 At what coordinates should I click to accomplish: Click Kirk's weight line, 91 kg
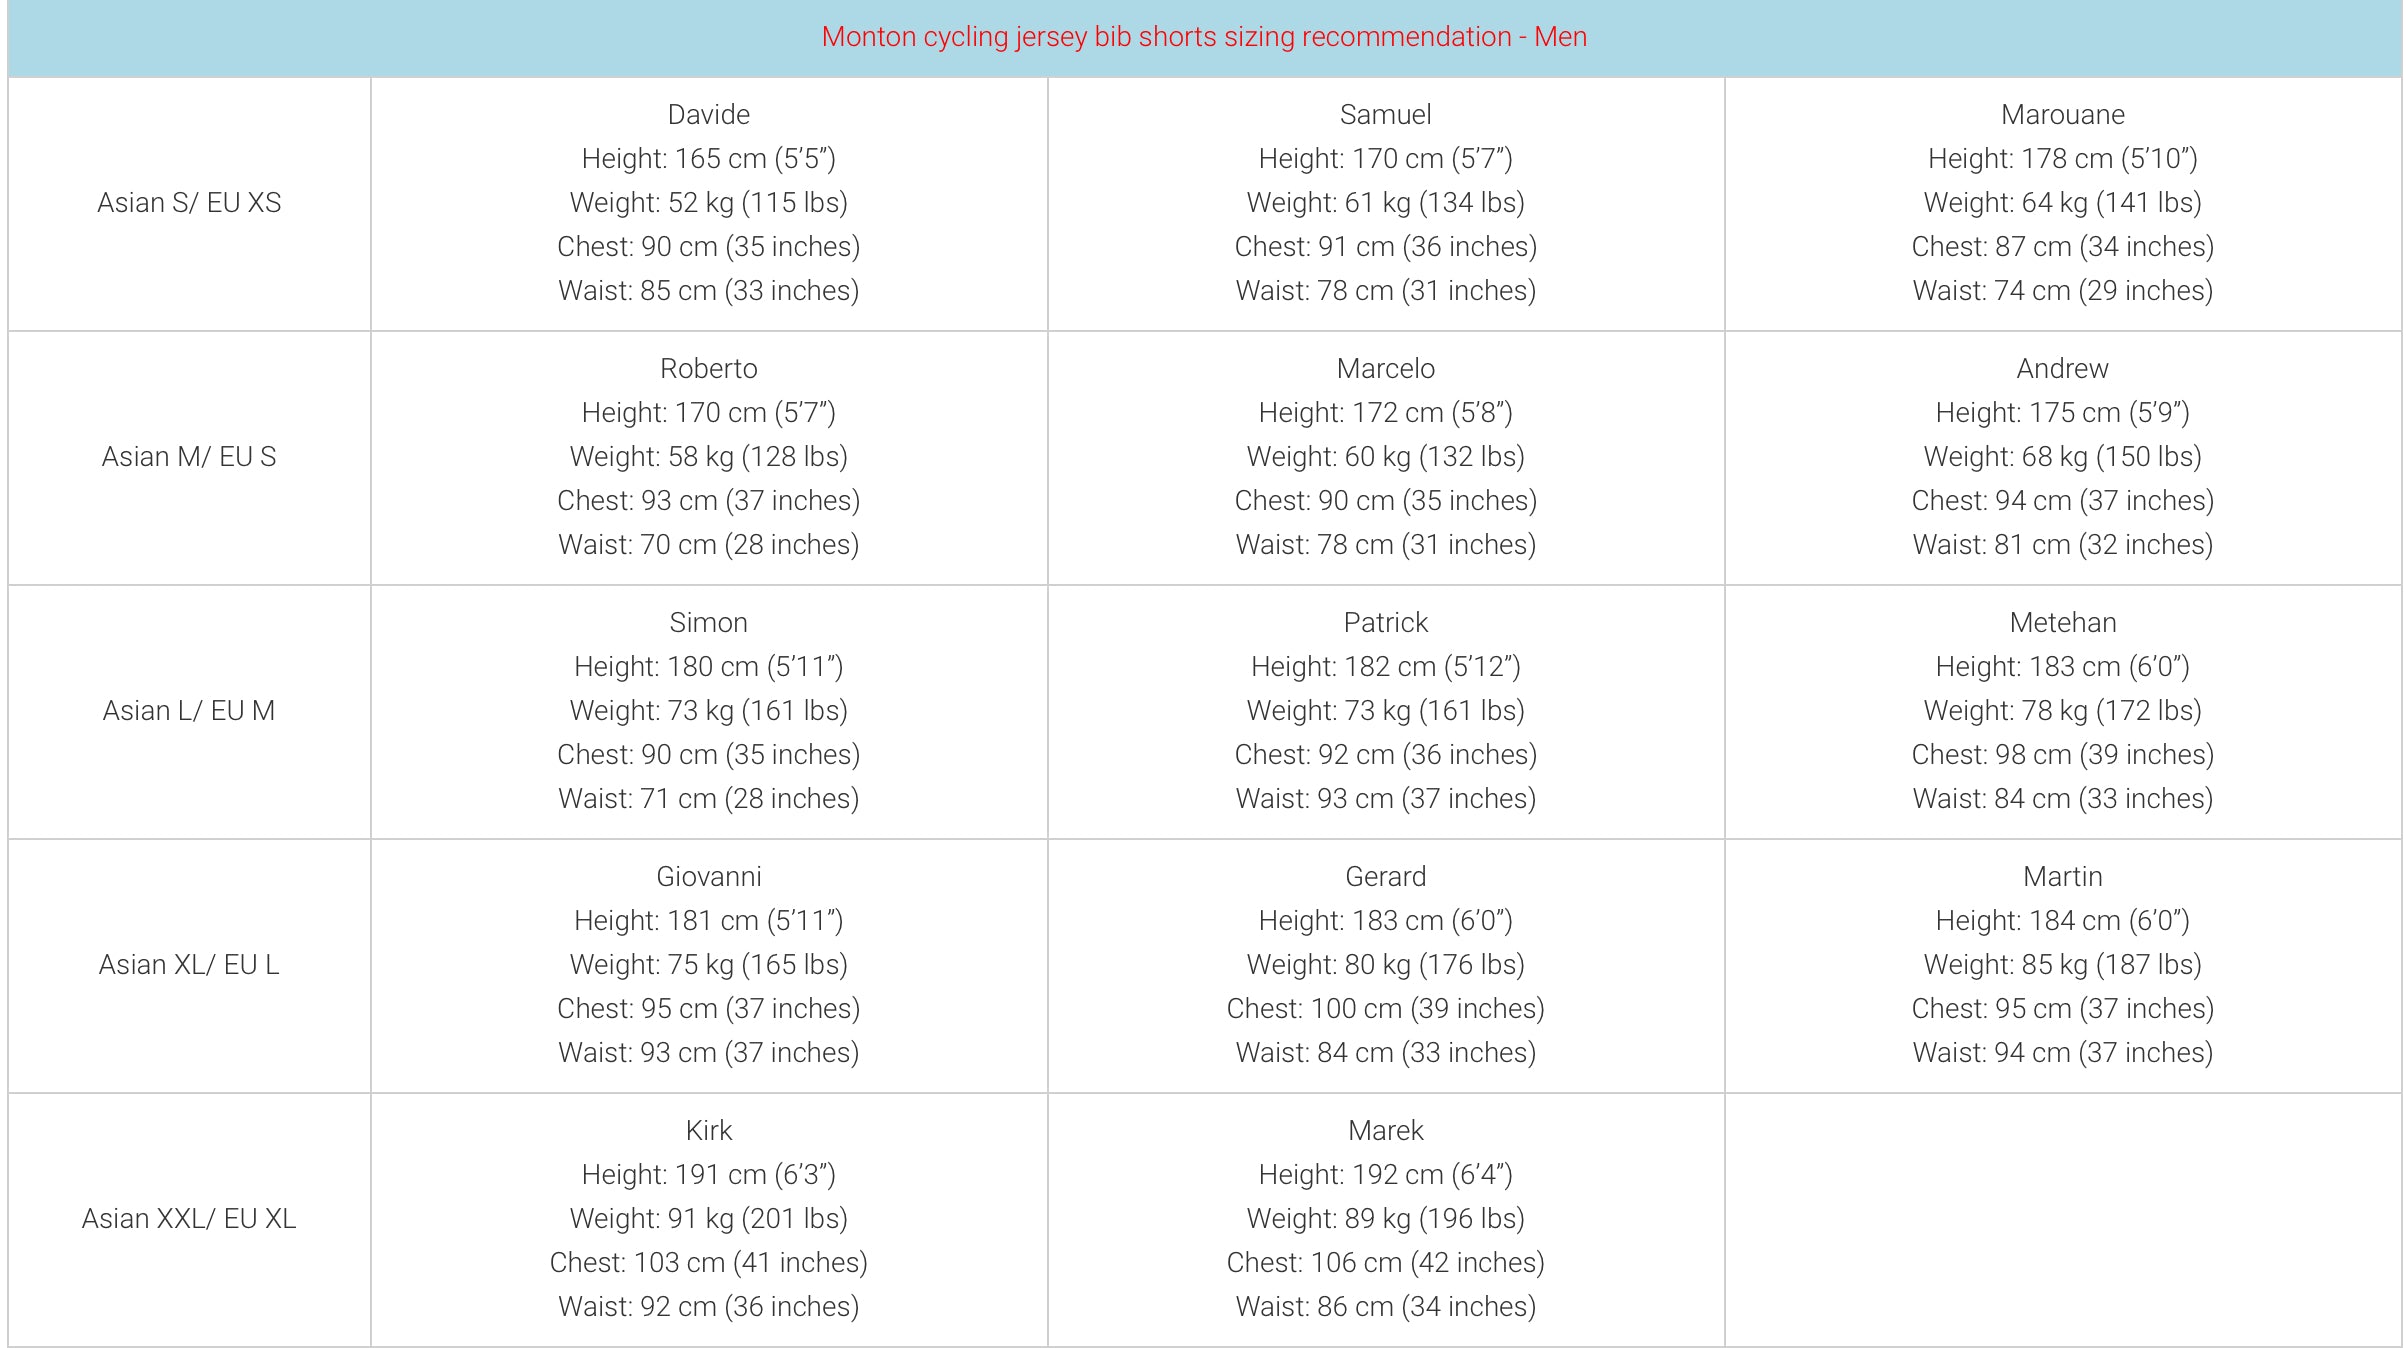tap(708, 1219)
